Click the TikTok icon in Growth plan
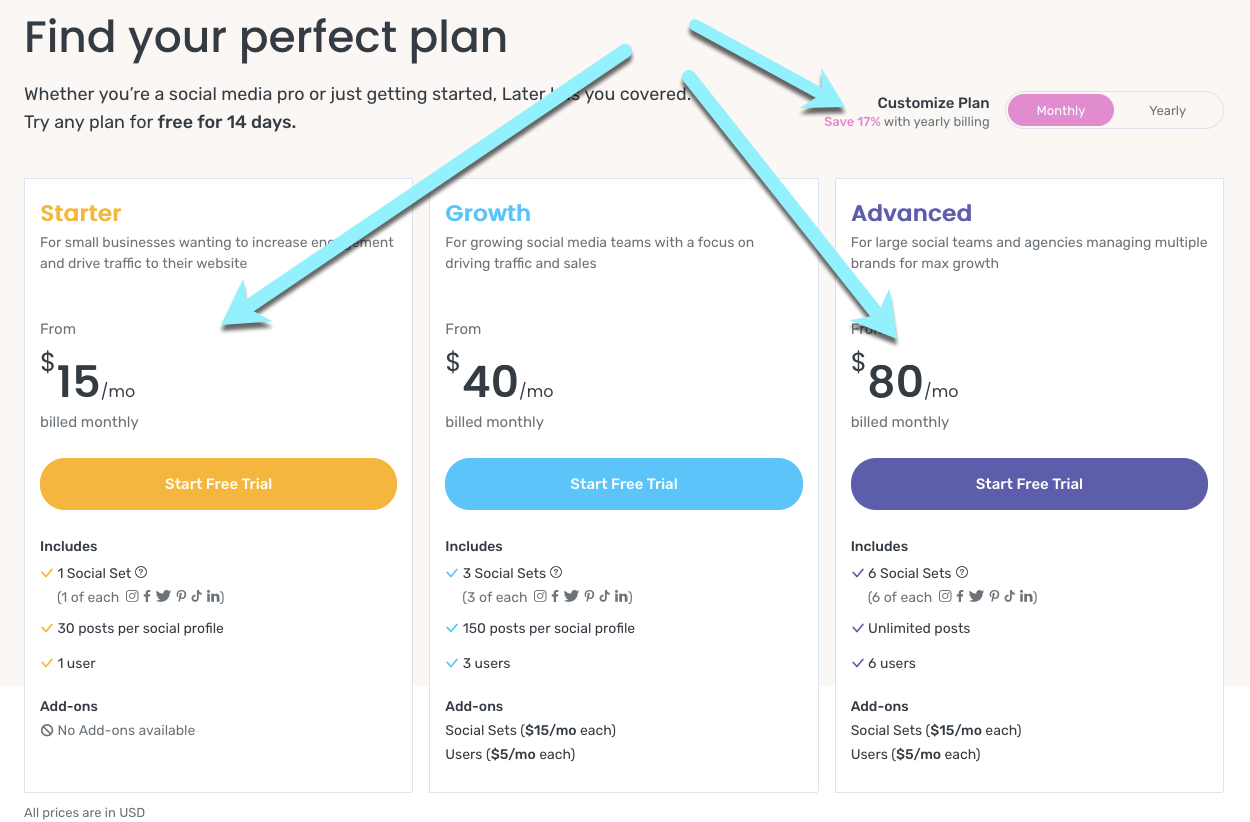Screen dimensions: 1250x822 coord(604,596)
